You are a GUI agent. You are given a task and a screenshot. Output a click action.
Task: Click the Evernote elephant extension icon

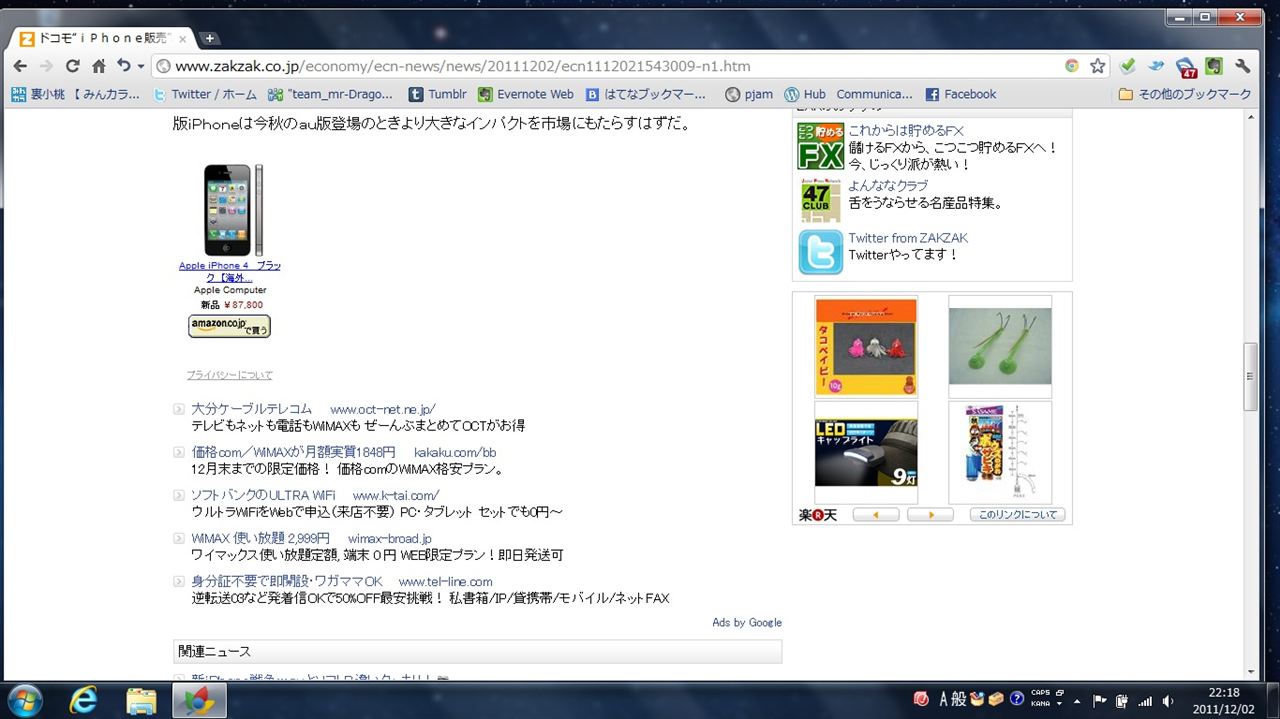tap(1214, 66)
